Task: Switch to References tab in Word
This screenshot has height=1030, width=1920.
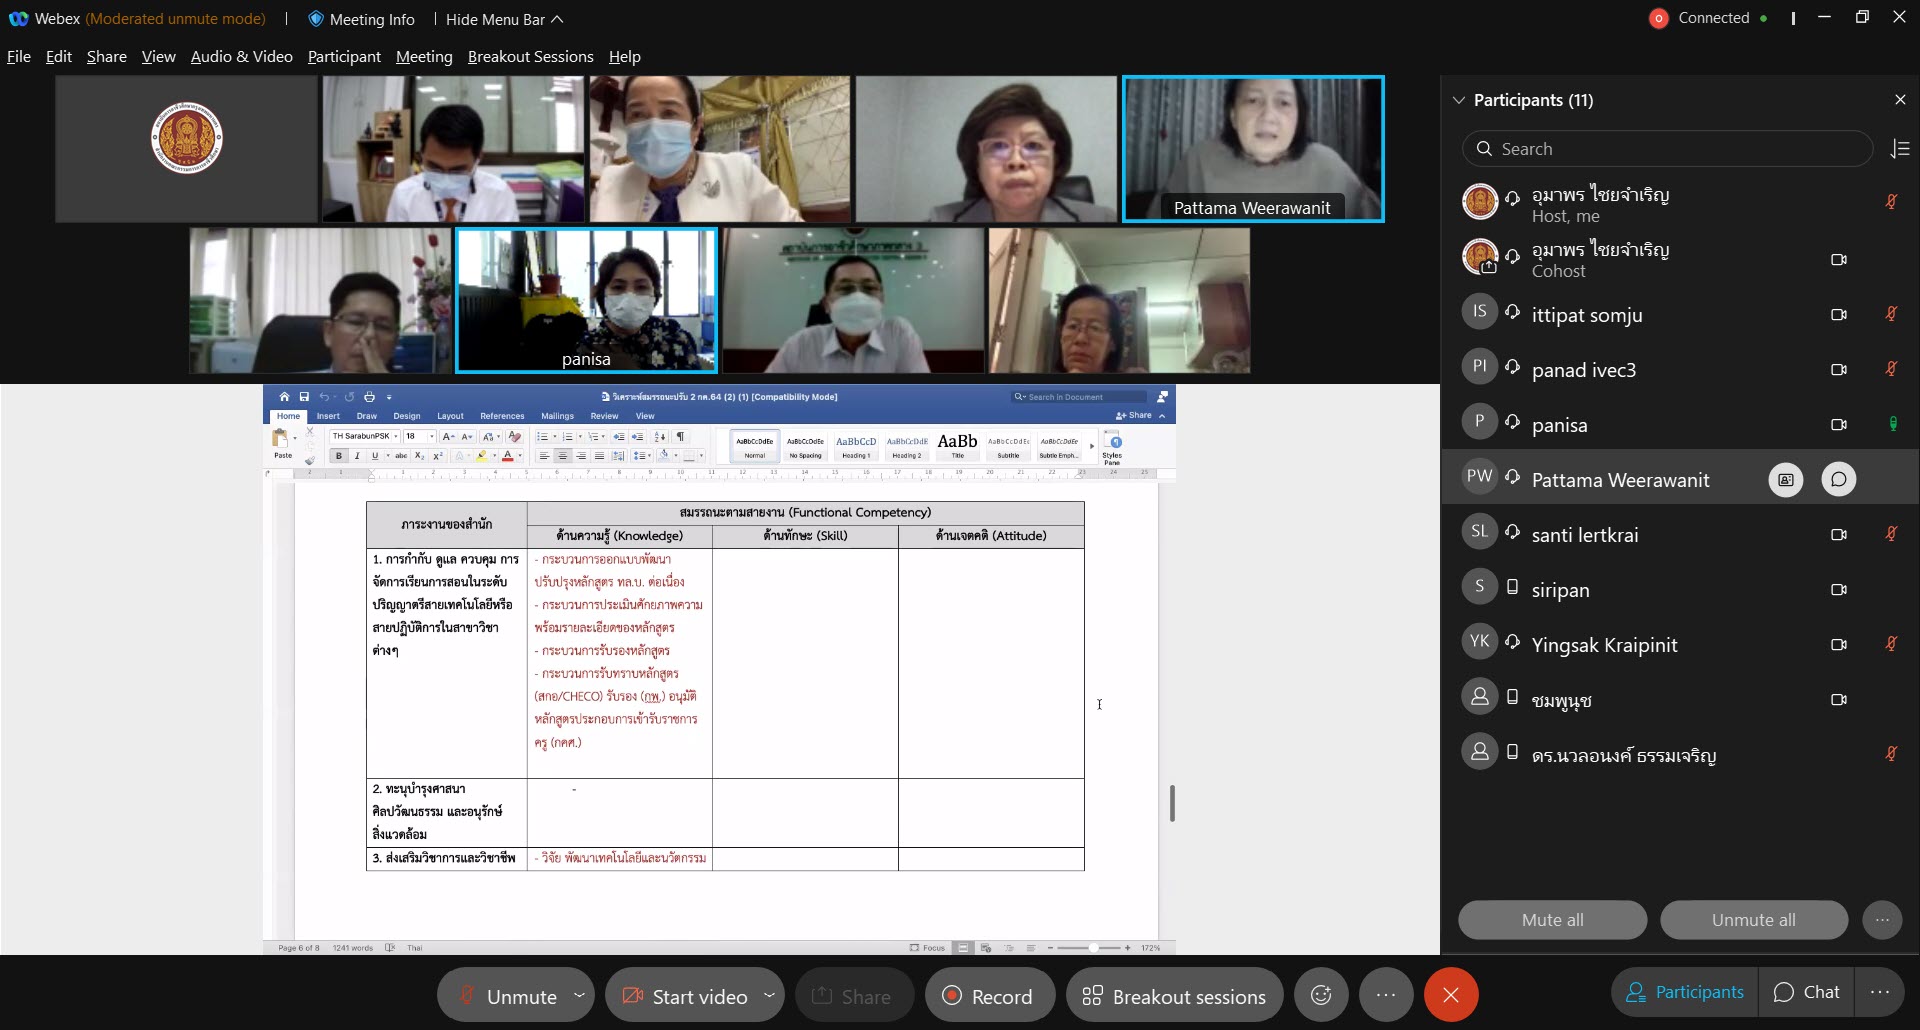Action: tap(502, 416)
